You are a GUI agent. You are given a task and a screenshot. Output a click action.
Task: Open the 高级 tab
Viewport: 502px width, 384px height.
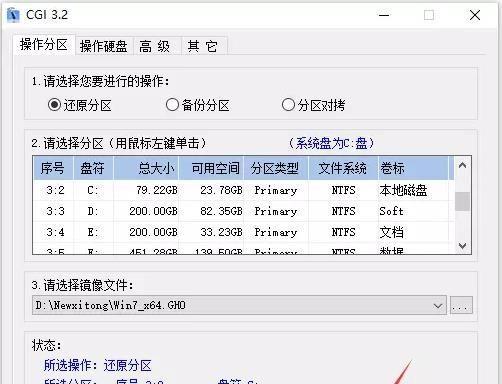155,46
